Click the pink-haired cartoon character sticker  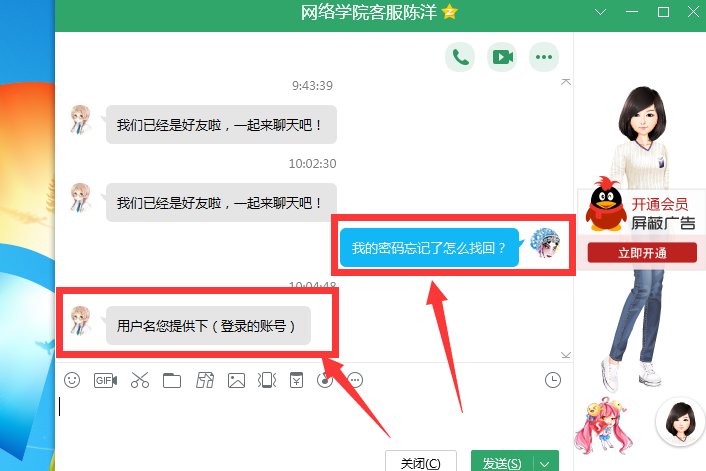pyautogui.click(x=604, y=425)
